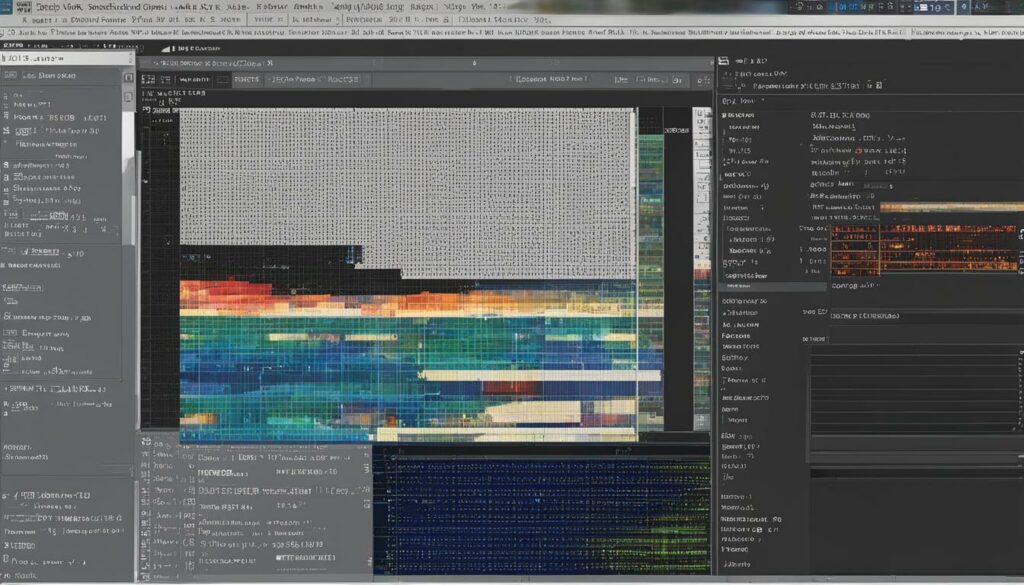This screenshot has height=585, width=1024.
Task: Click the panel icon heading the right properties panel
Action: tap(724, 61)
